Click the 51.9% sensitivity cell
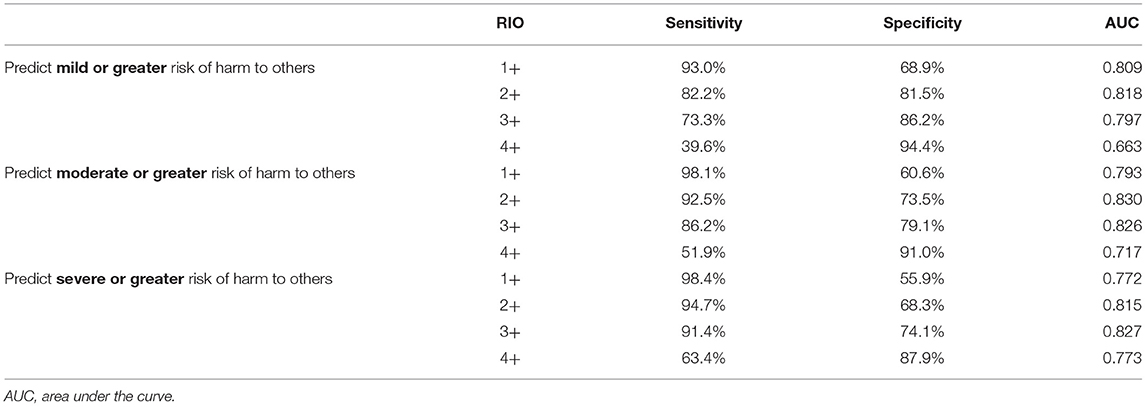This screenshot has height=407, width=1146. [704, 252]
